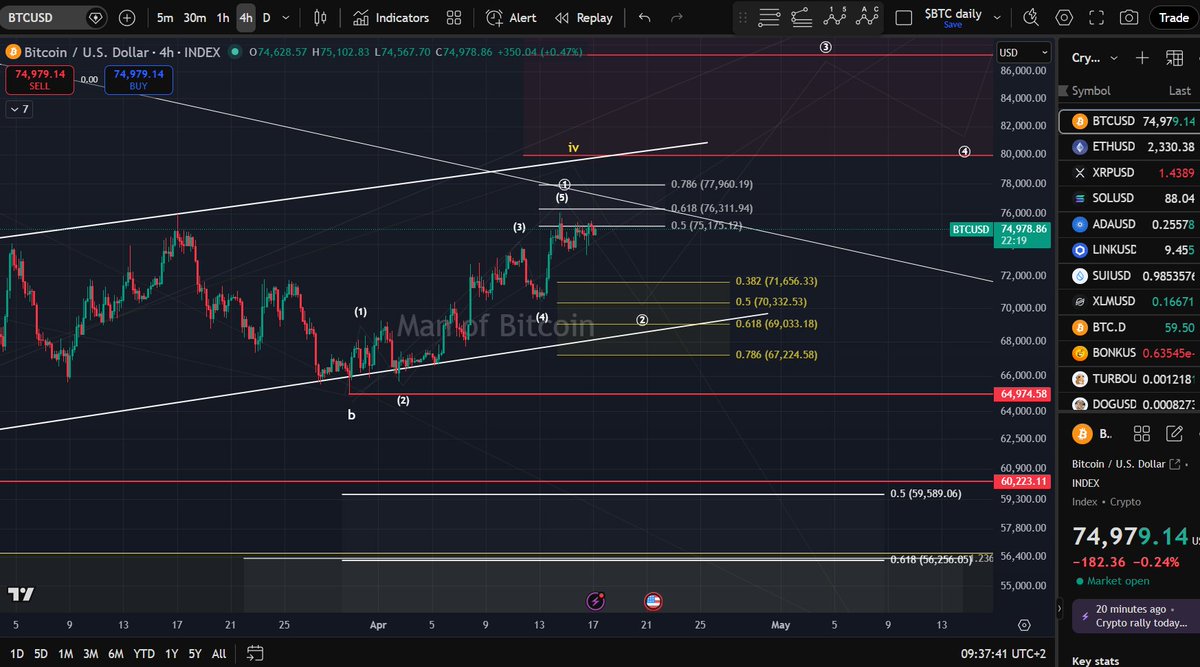This screenshot has height=667, width=1200.
Task: Open the USD currency dropdown on price axis
Action: tap(1024, 53)
